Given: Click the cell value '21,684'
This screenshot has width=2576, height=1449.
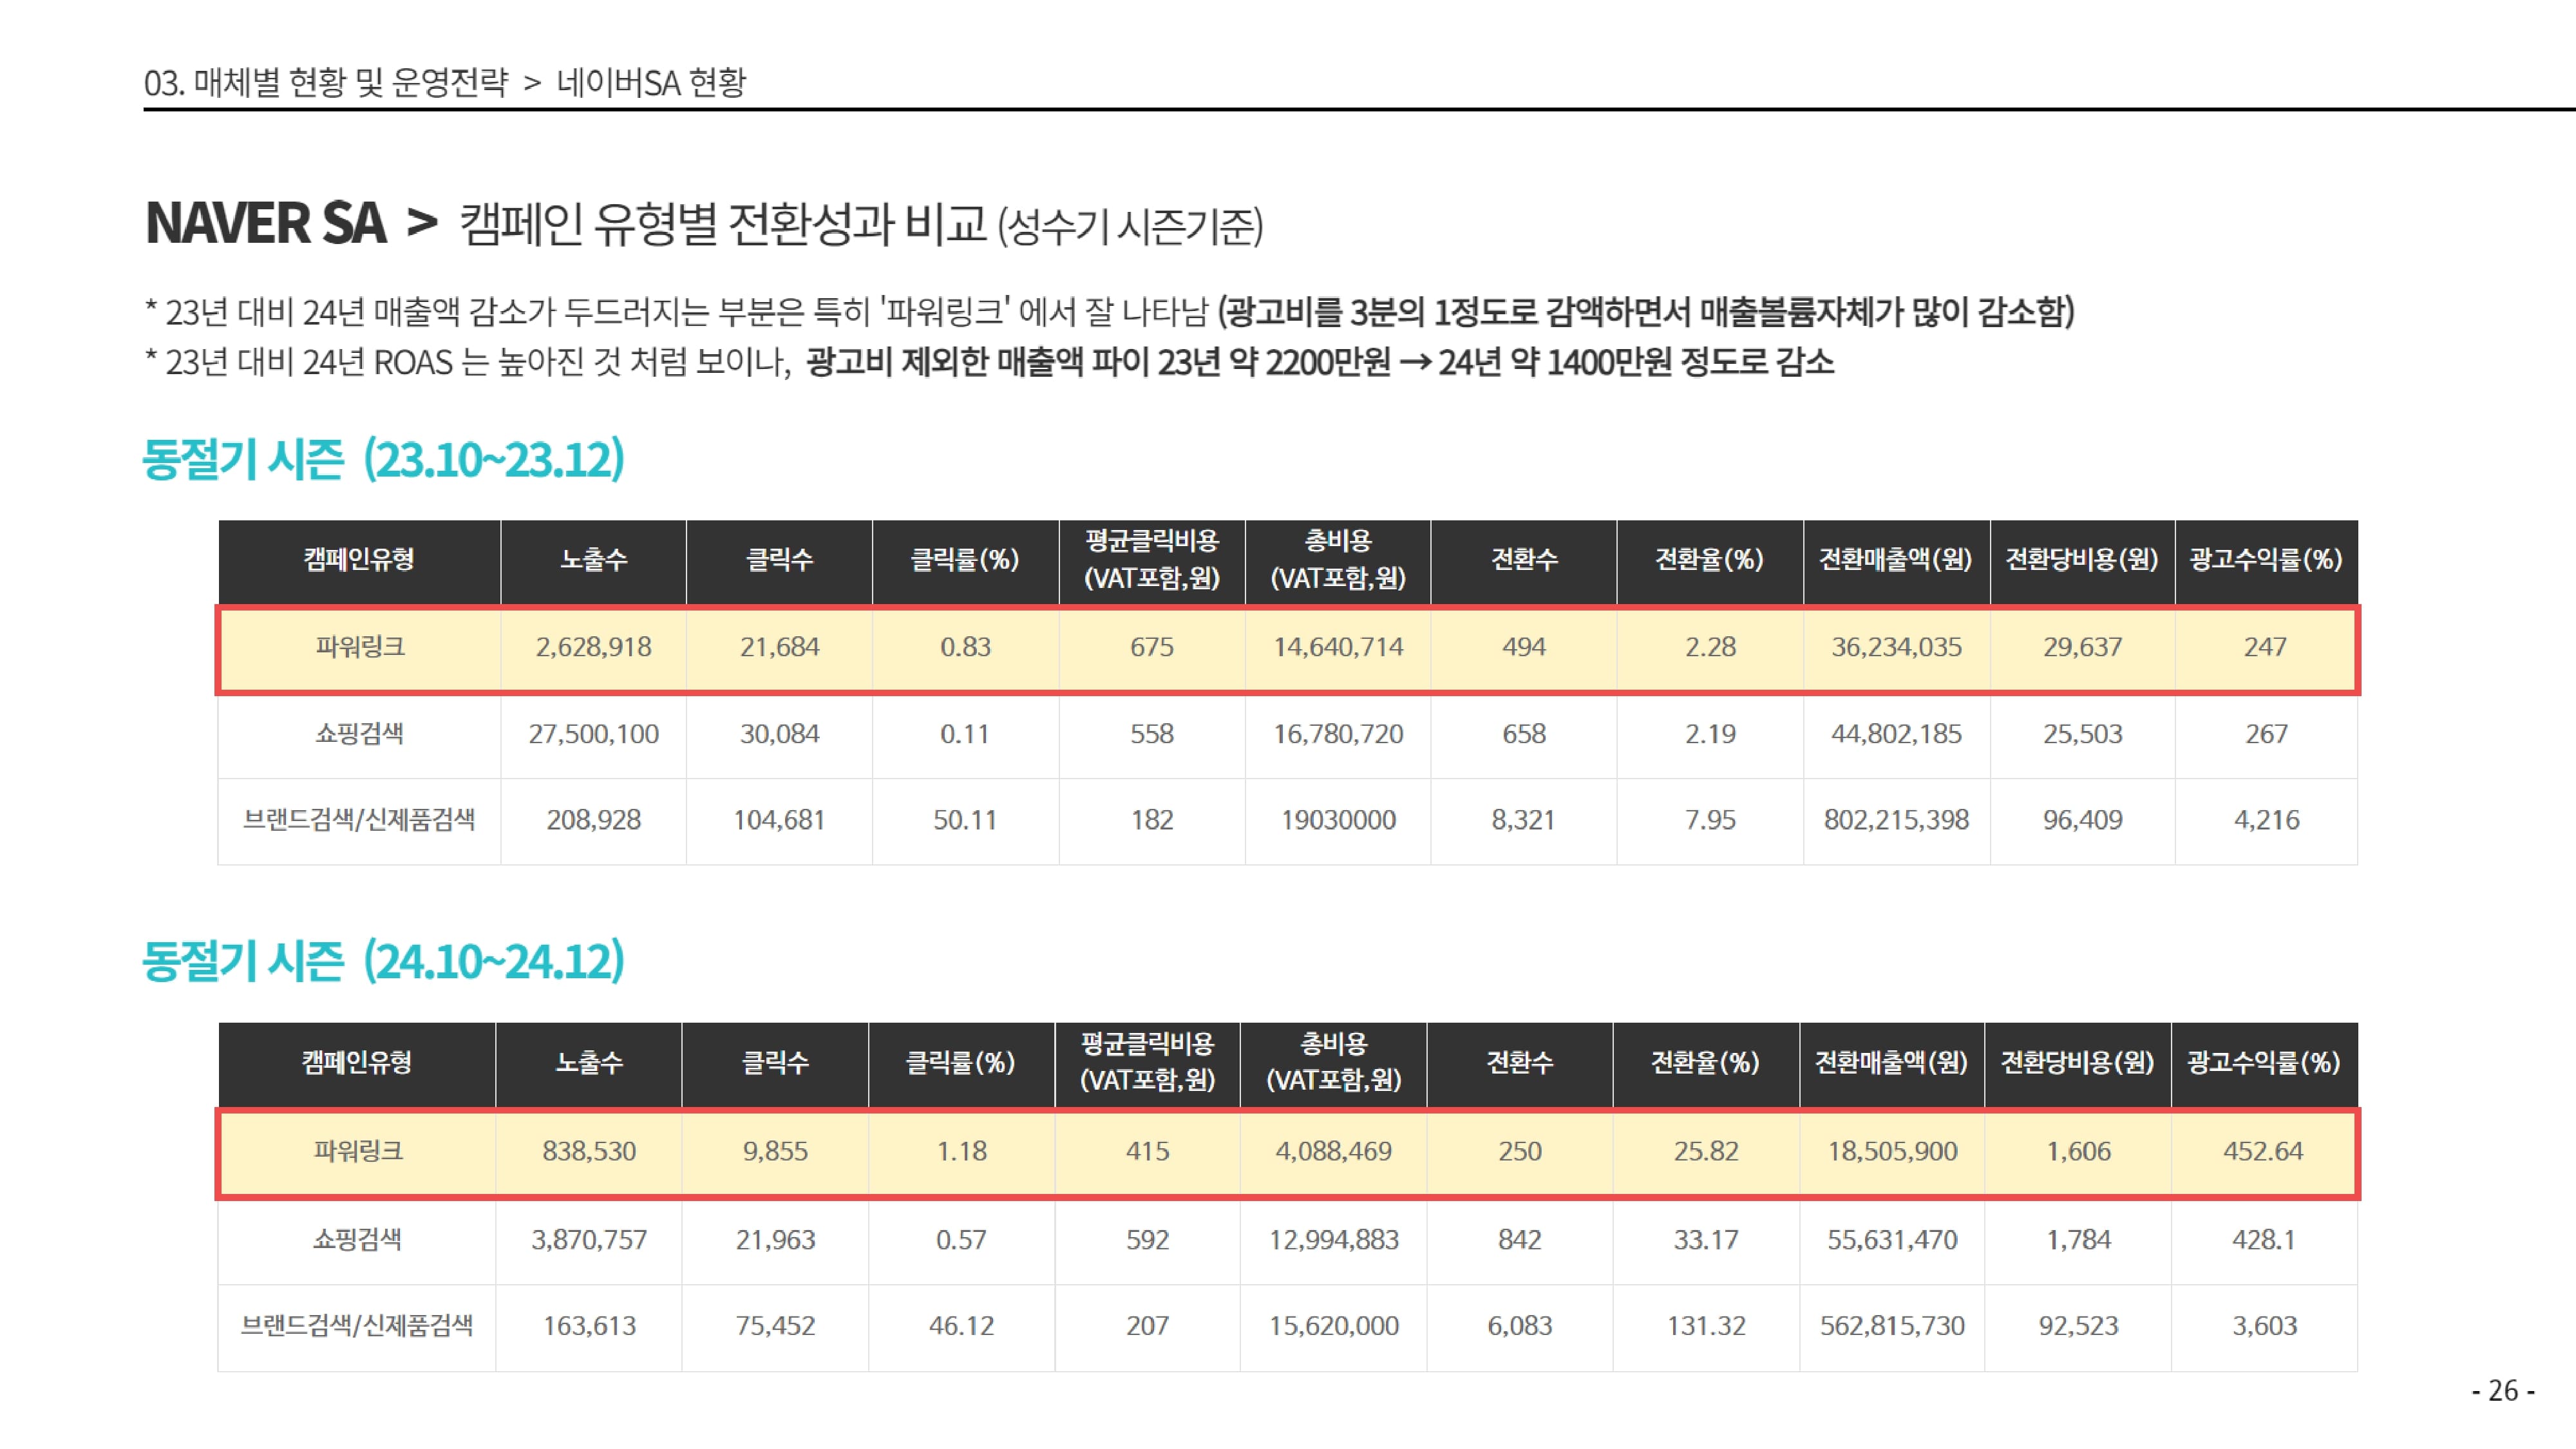Looking at the screenshot, I should pos(780,647).
